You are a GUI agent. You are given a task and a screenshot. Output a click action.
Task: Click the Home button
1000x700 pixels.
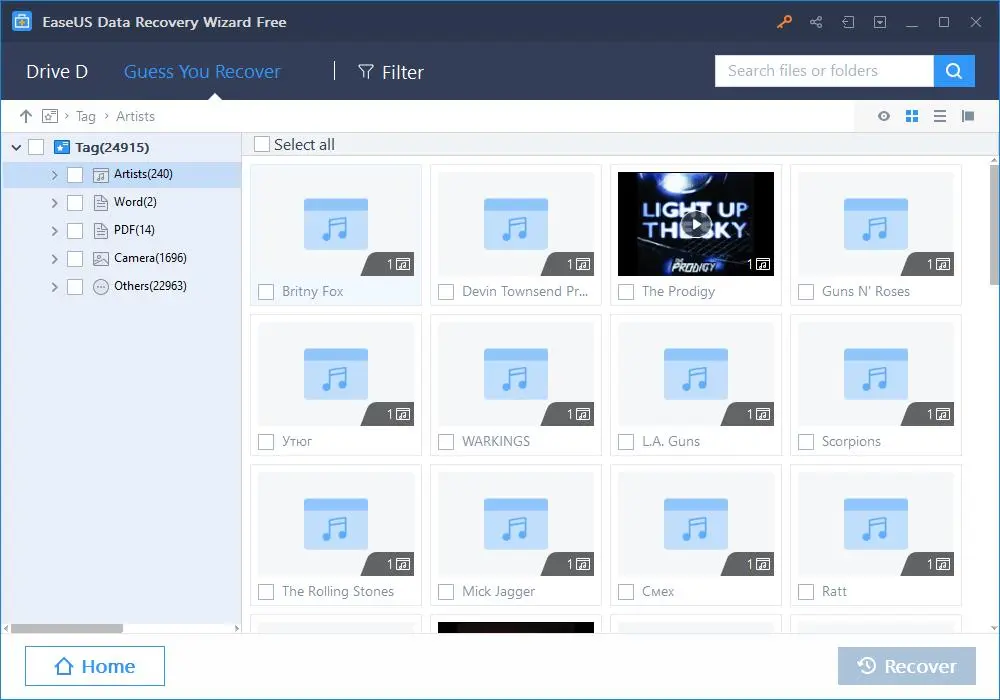point(95,666)
